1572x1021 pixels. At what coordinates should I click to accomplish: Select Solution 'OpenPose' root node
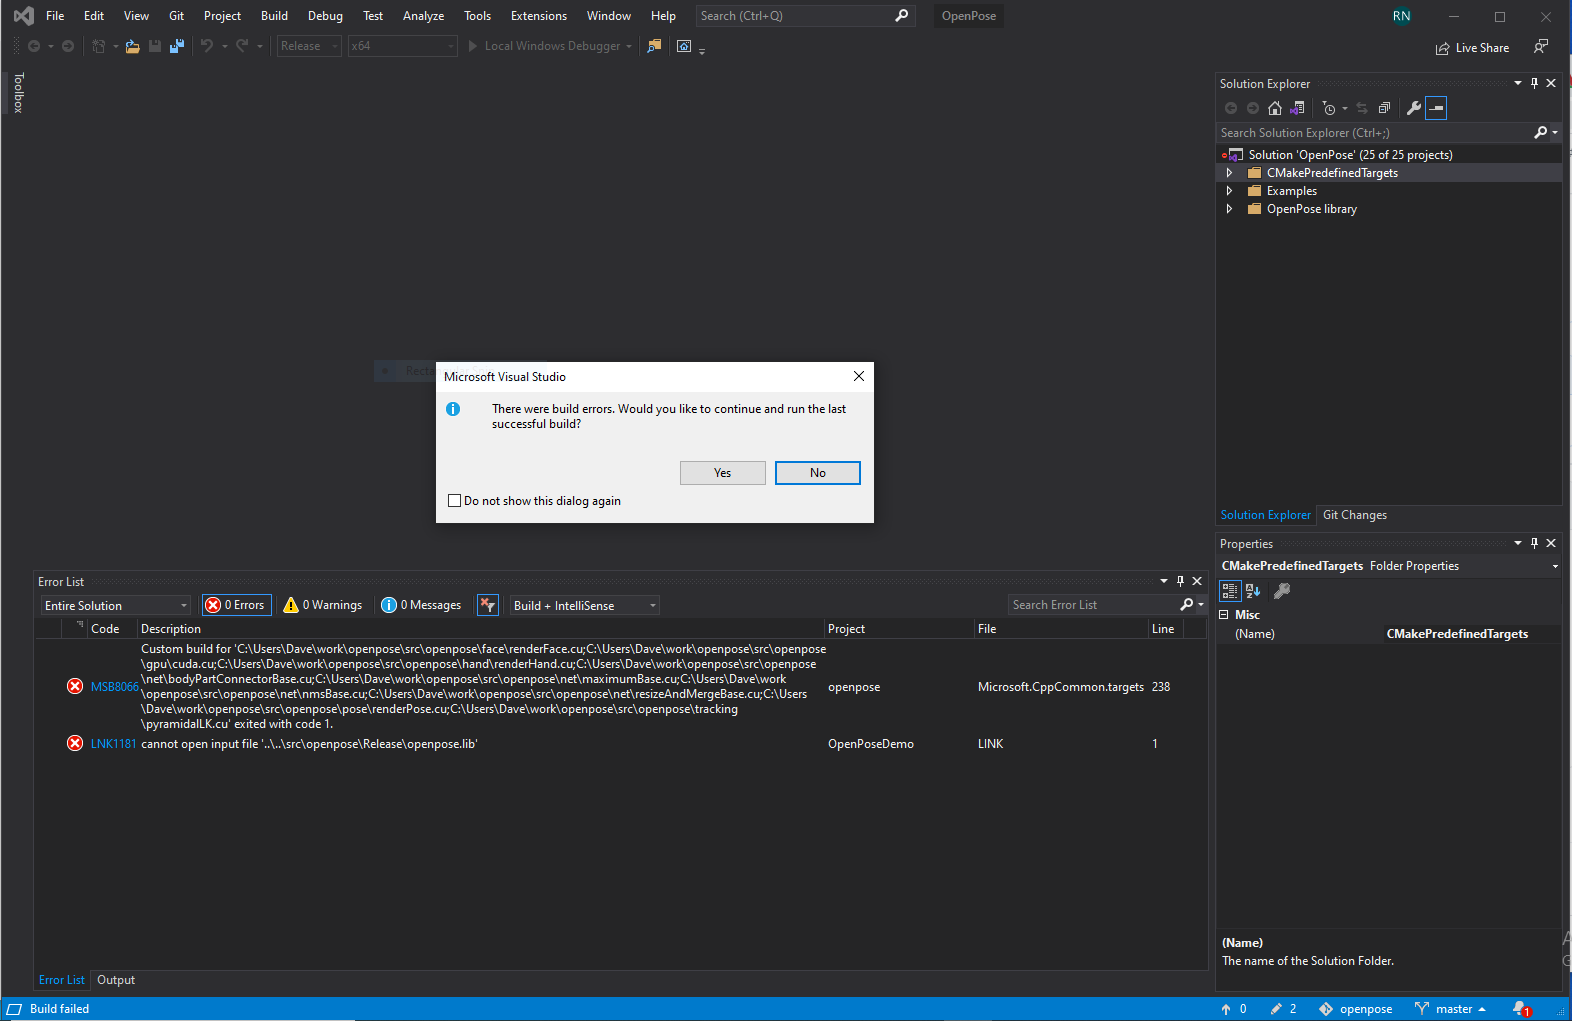tap(1350, 155)
